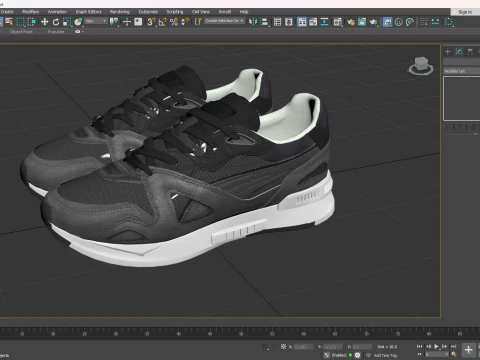
Task: Click the Add Time Tag label
Action: [385, 355]
